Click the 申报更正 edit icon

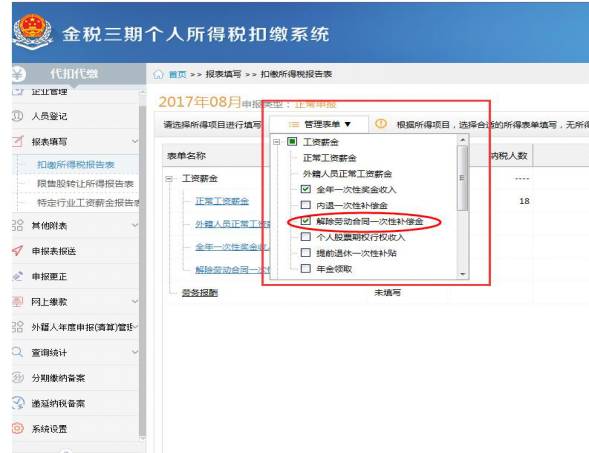(x=17, y=276)
